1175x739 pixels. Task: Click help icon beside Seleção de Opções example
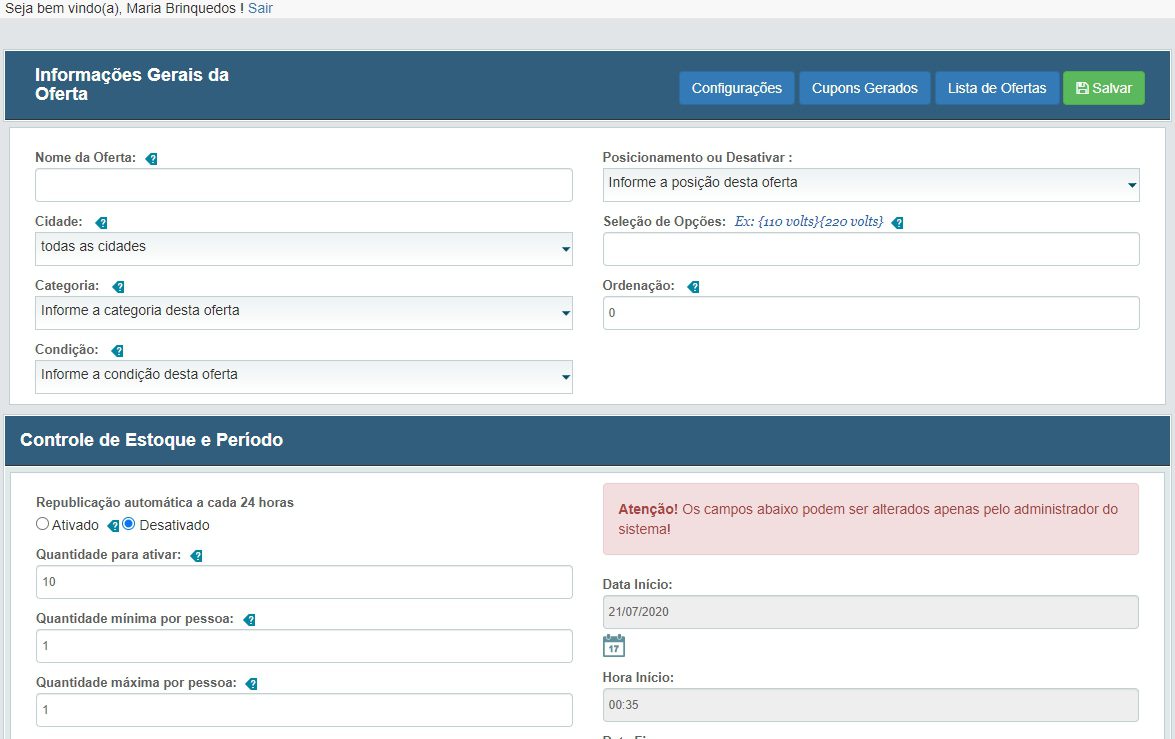pyautogui.click(x=898, y=223)
